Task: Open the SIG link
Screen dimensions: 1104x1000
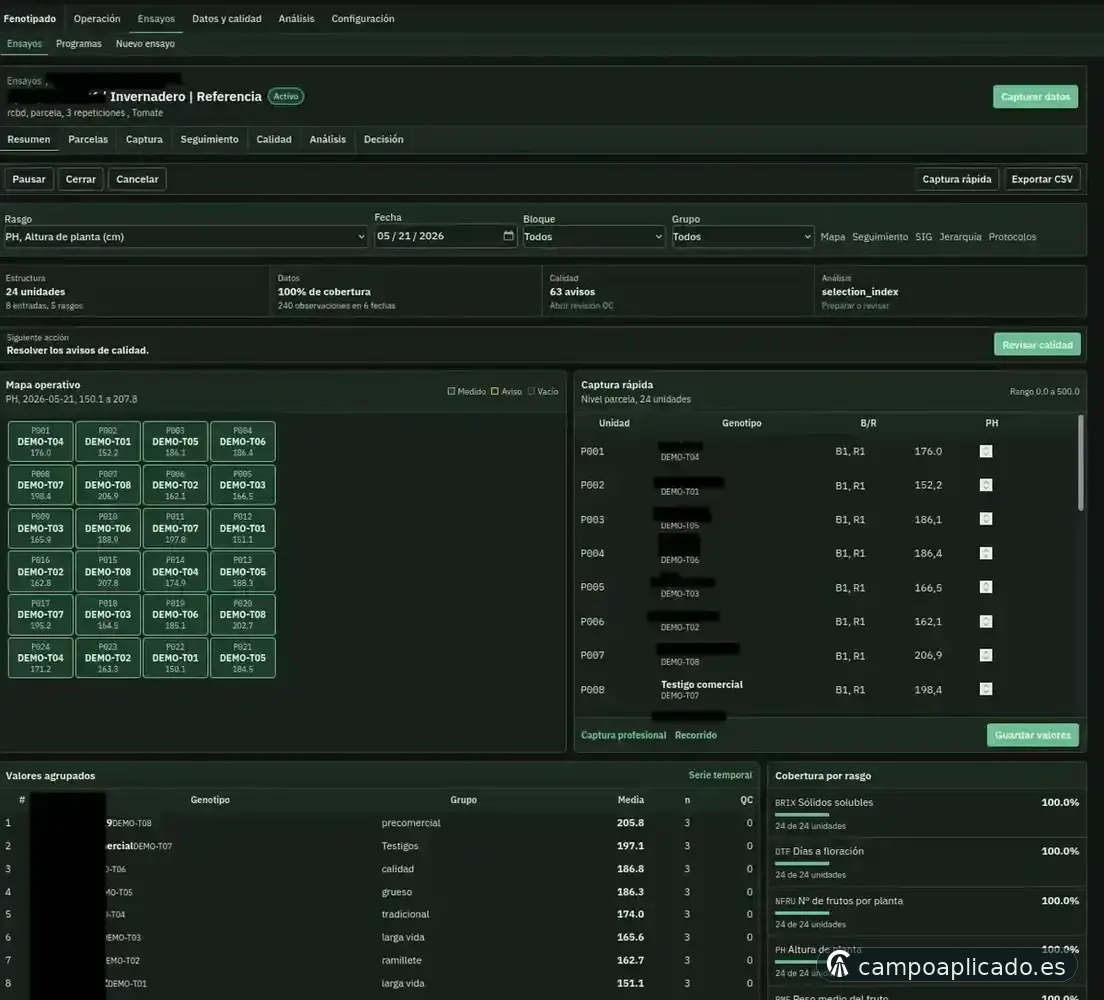Action: tap(924, 237)
